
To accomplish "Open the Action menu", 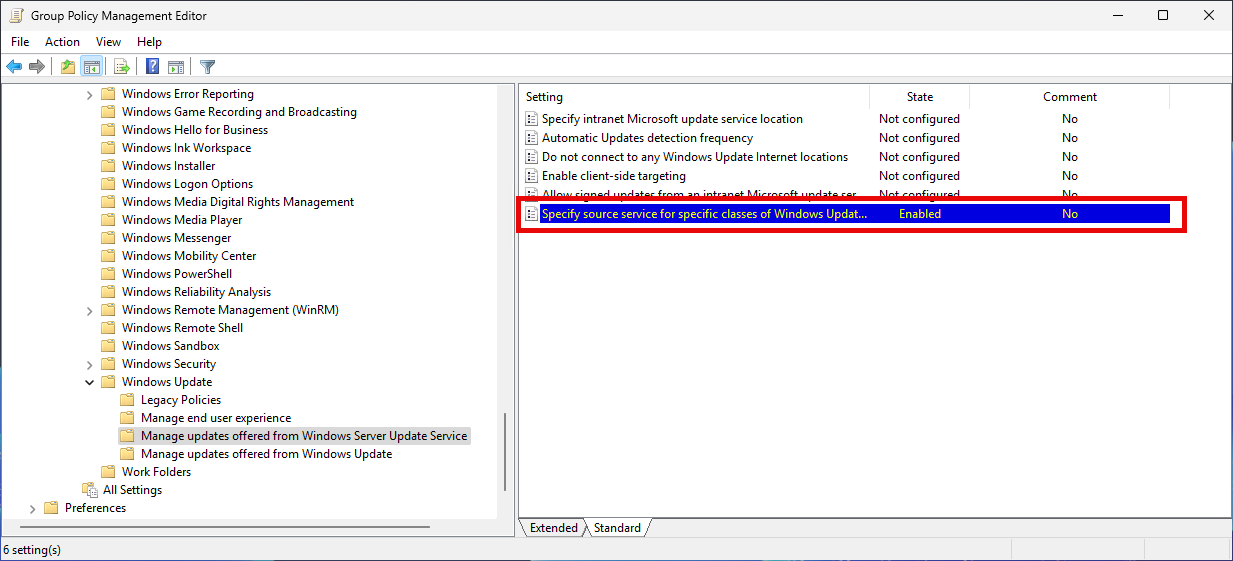I will click(62, 42).
